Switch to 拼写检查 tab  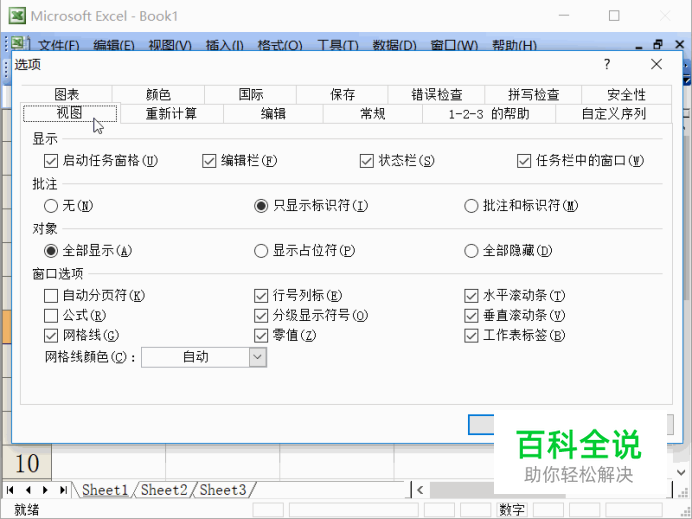click(534, 94)
